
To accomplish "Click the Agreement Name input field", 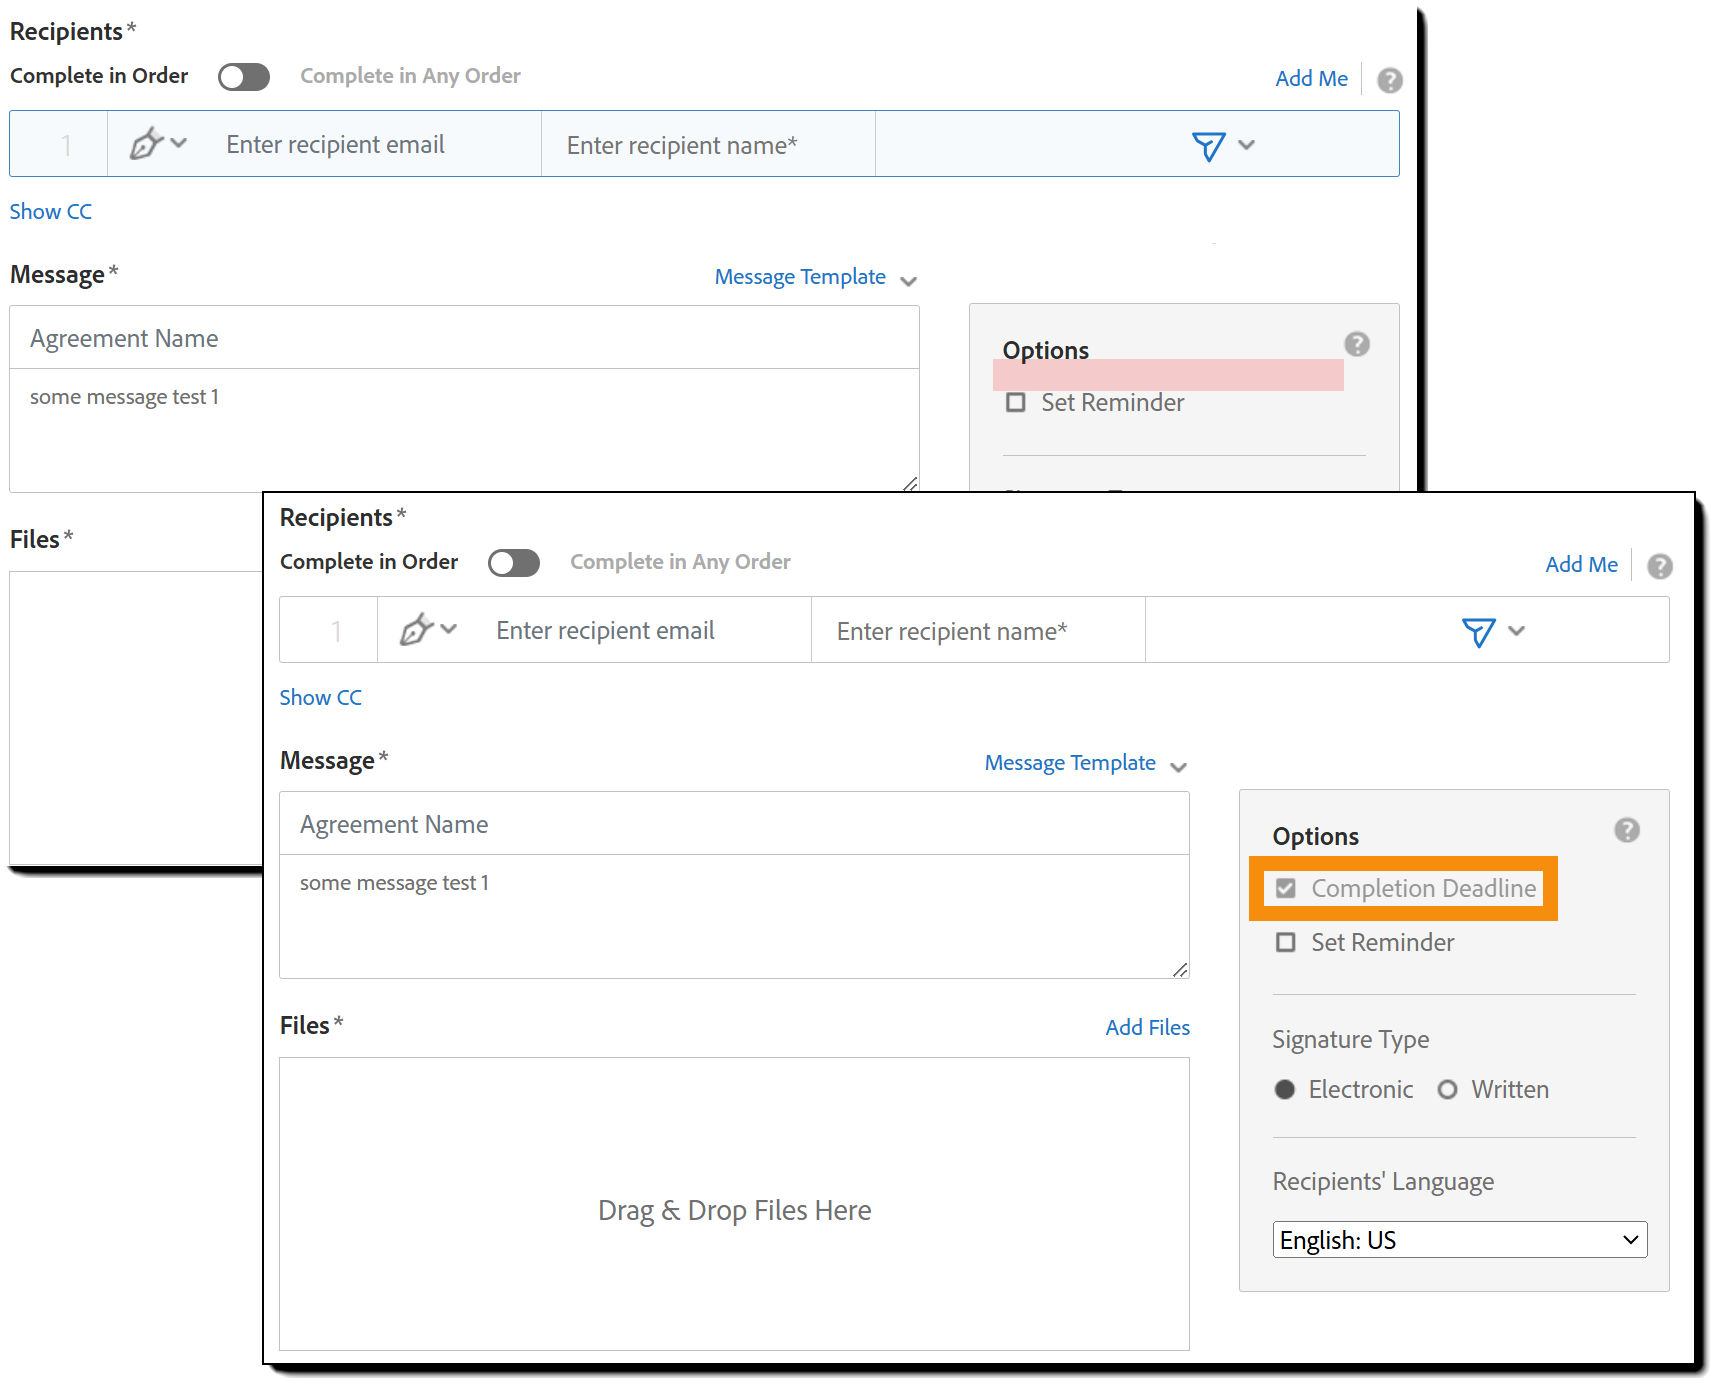I will 735,823.
